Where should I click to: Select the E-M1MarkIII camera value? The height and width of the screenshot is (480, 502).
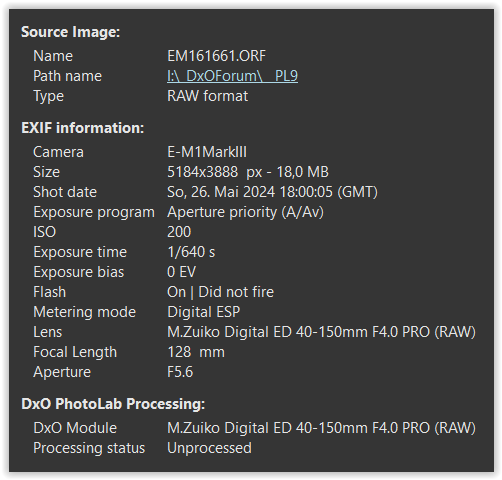point(207,152)
